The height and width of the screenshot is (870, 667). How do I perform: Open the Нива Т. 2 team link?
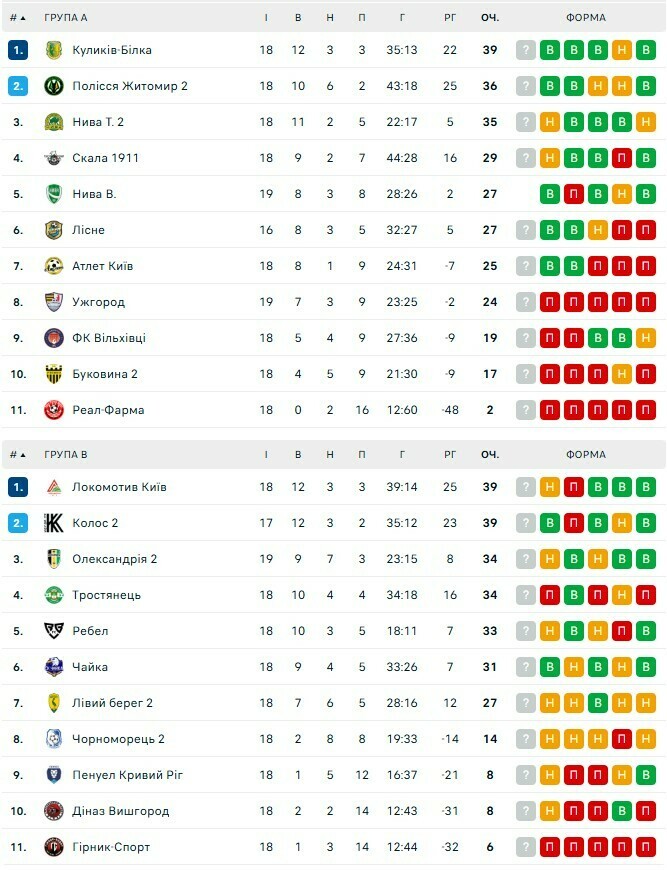click(x=98, y=122)
